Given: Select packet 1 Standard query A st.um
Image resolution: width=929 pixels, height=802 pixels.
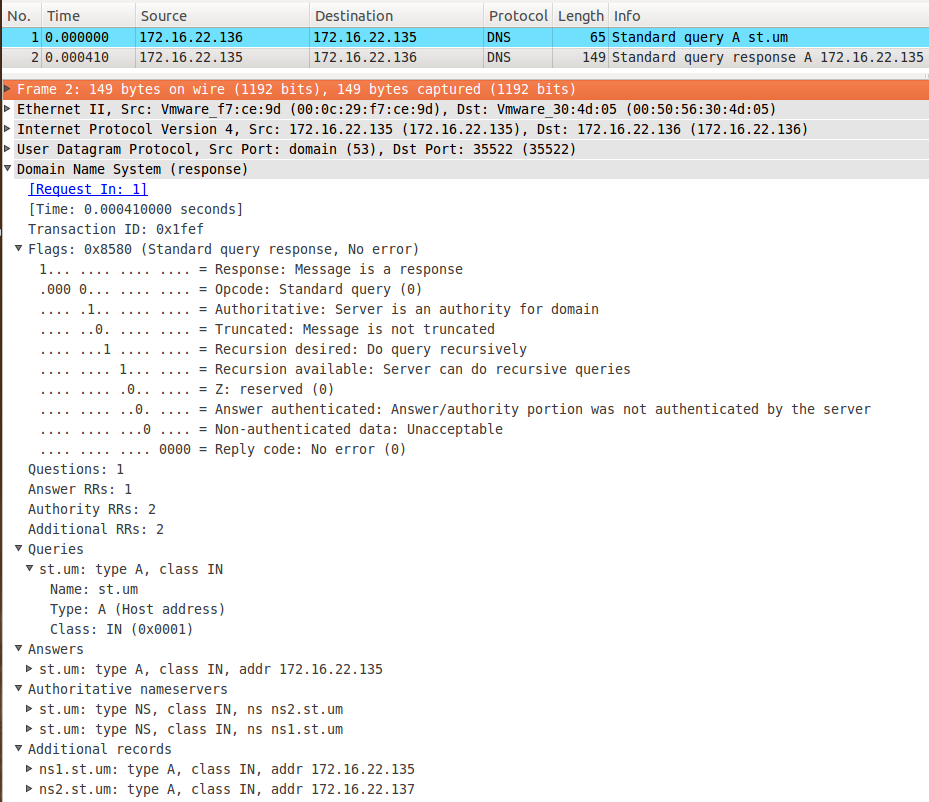Looking at the screenshot, I should 466,37.
